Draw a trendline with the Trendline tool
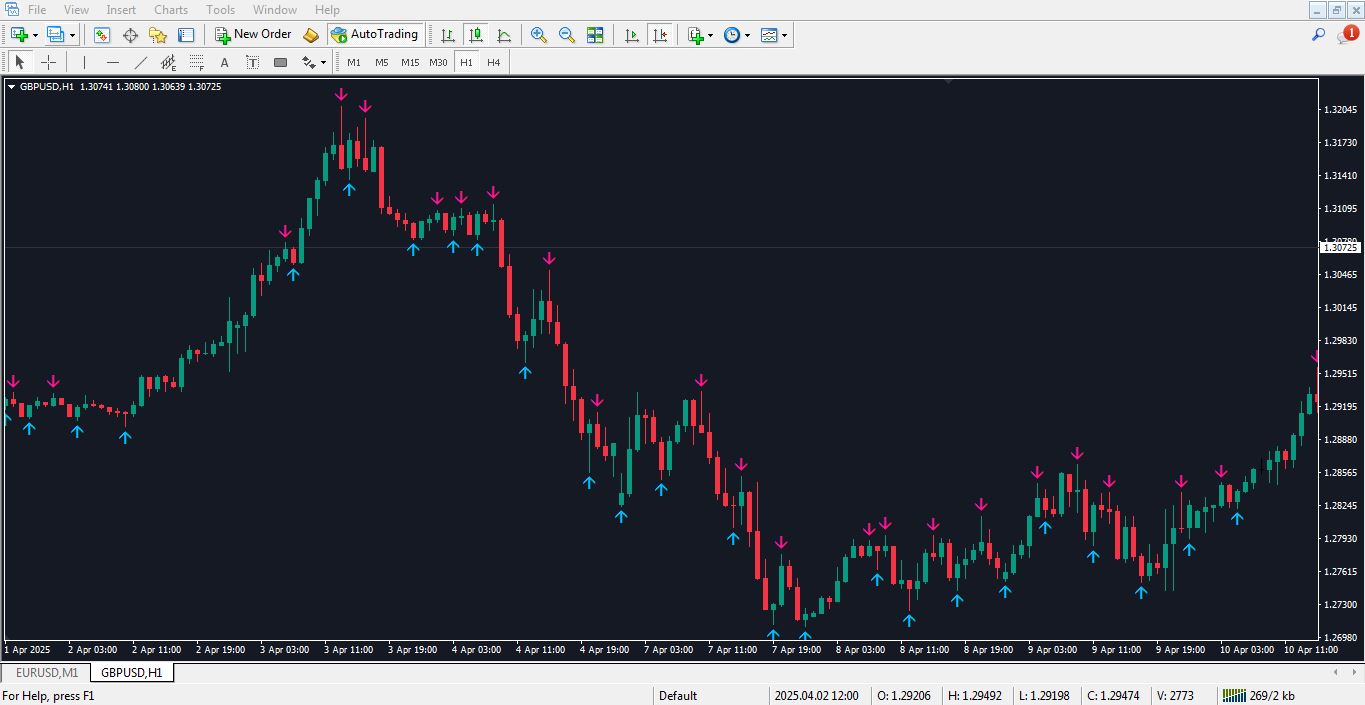Viewport: 1365px width, 705px height. point(141,62)
